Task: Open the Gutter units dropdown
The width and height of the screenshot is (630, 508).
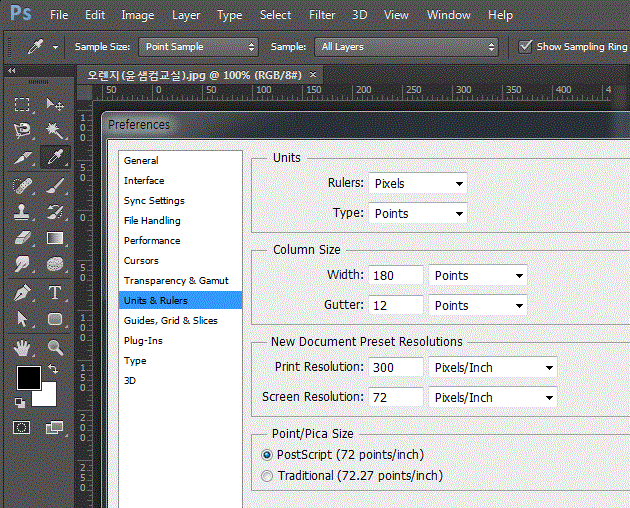Action: (478, 305)
